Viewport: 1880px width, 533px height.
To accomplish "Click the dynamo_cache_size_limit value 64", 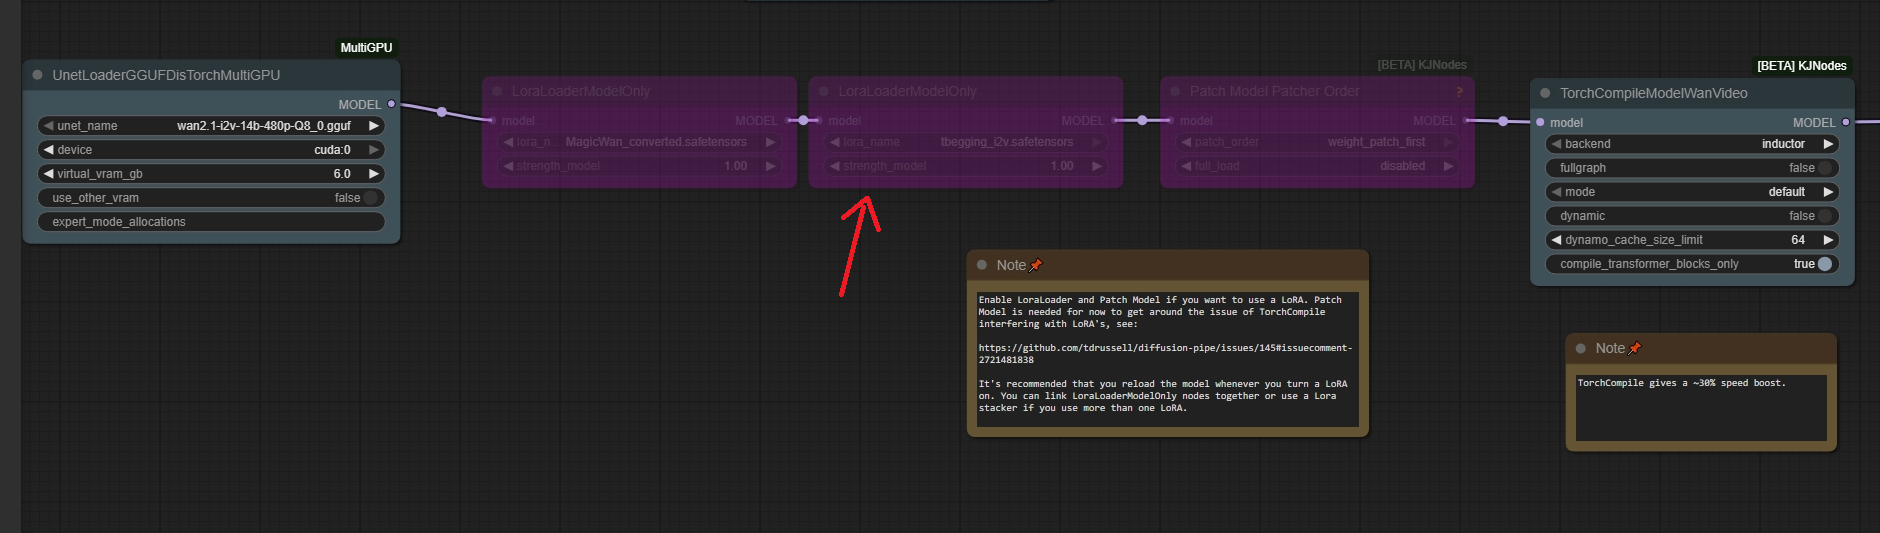I will coord(1798,240).
